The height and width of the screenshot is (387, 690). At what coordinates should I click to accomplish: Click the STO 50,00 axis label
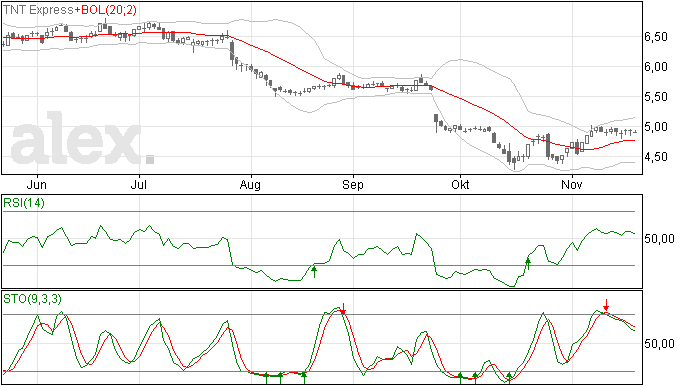pyautogui.click(x=659, y=343)
